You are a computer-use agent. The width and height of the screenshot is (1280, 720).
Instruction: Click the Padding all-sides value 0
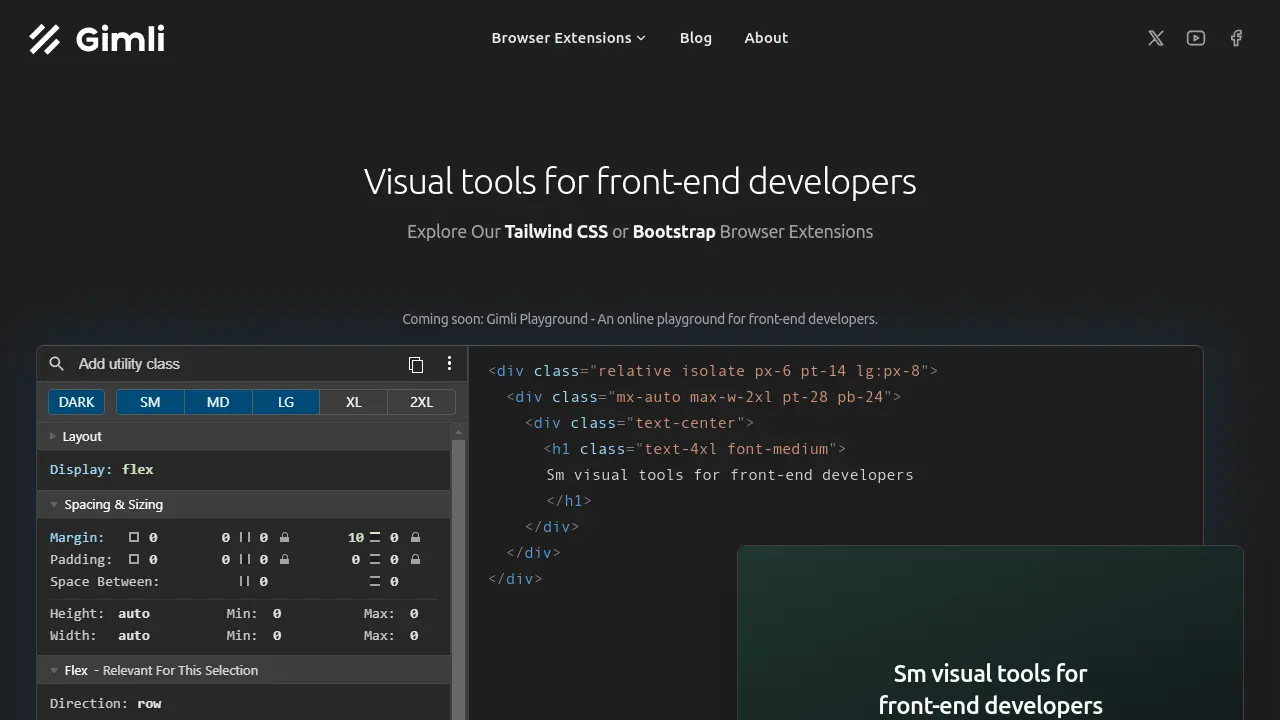click(x=153, y=559)
